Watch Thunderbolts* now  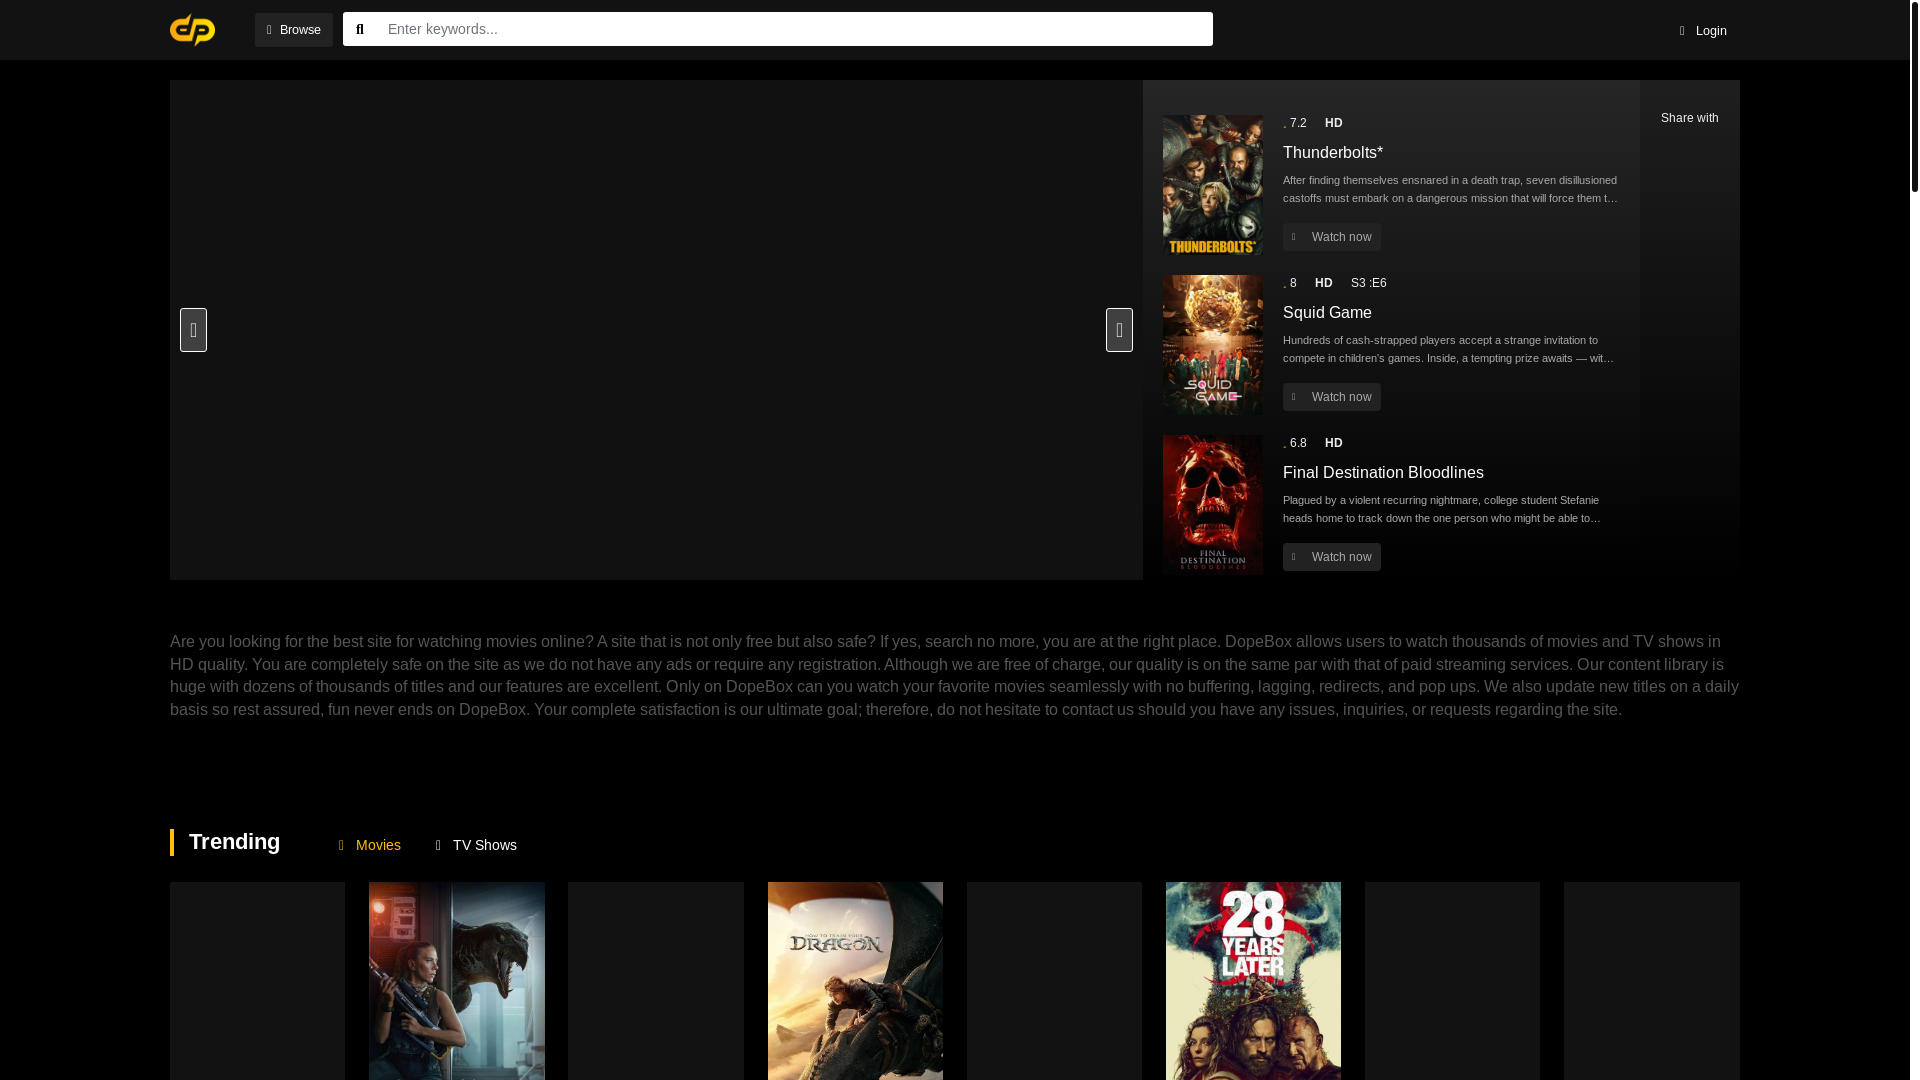[x=1331, y=237]
